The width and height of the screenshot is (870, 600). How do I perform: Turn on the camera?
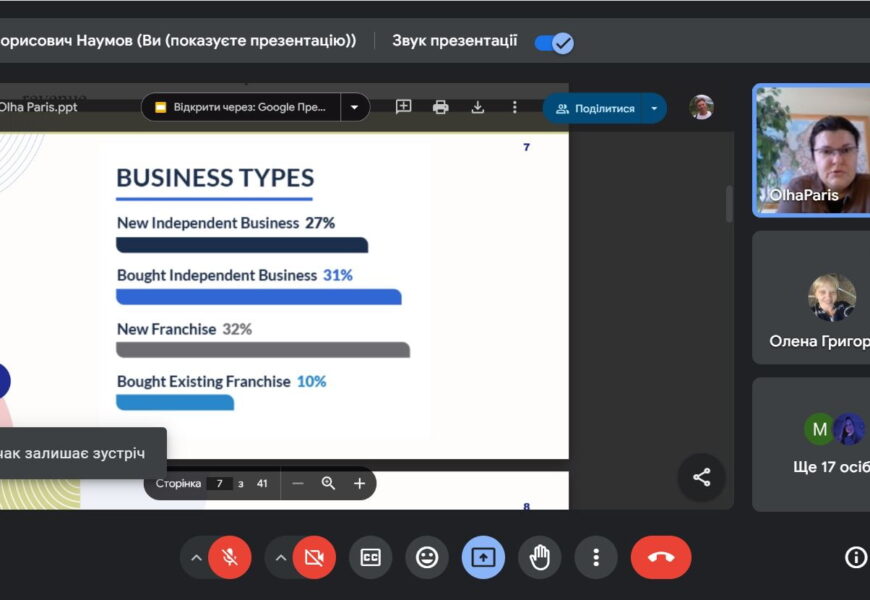coord(314,558)
